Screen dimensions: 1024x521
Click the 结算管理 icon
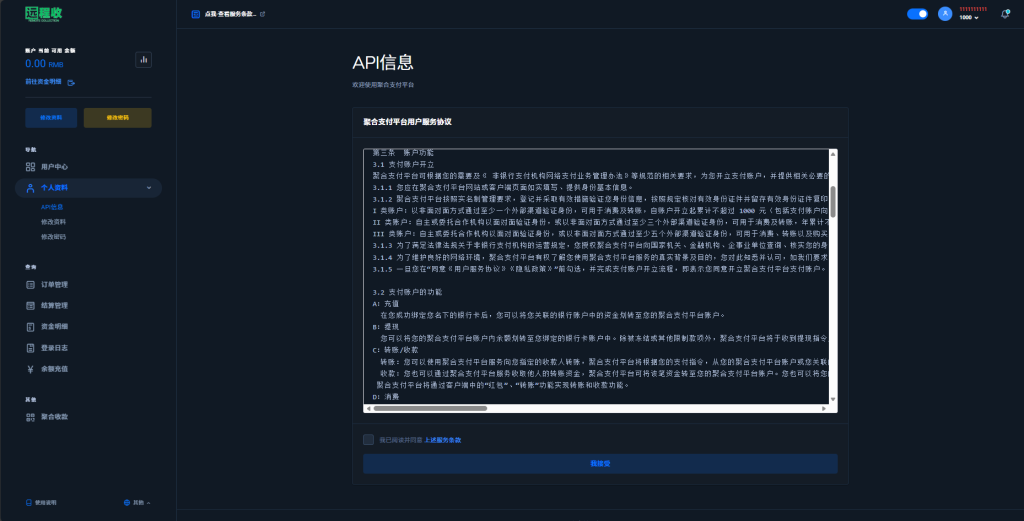click(30, 306)
